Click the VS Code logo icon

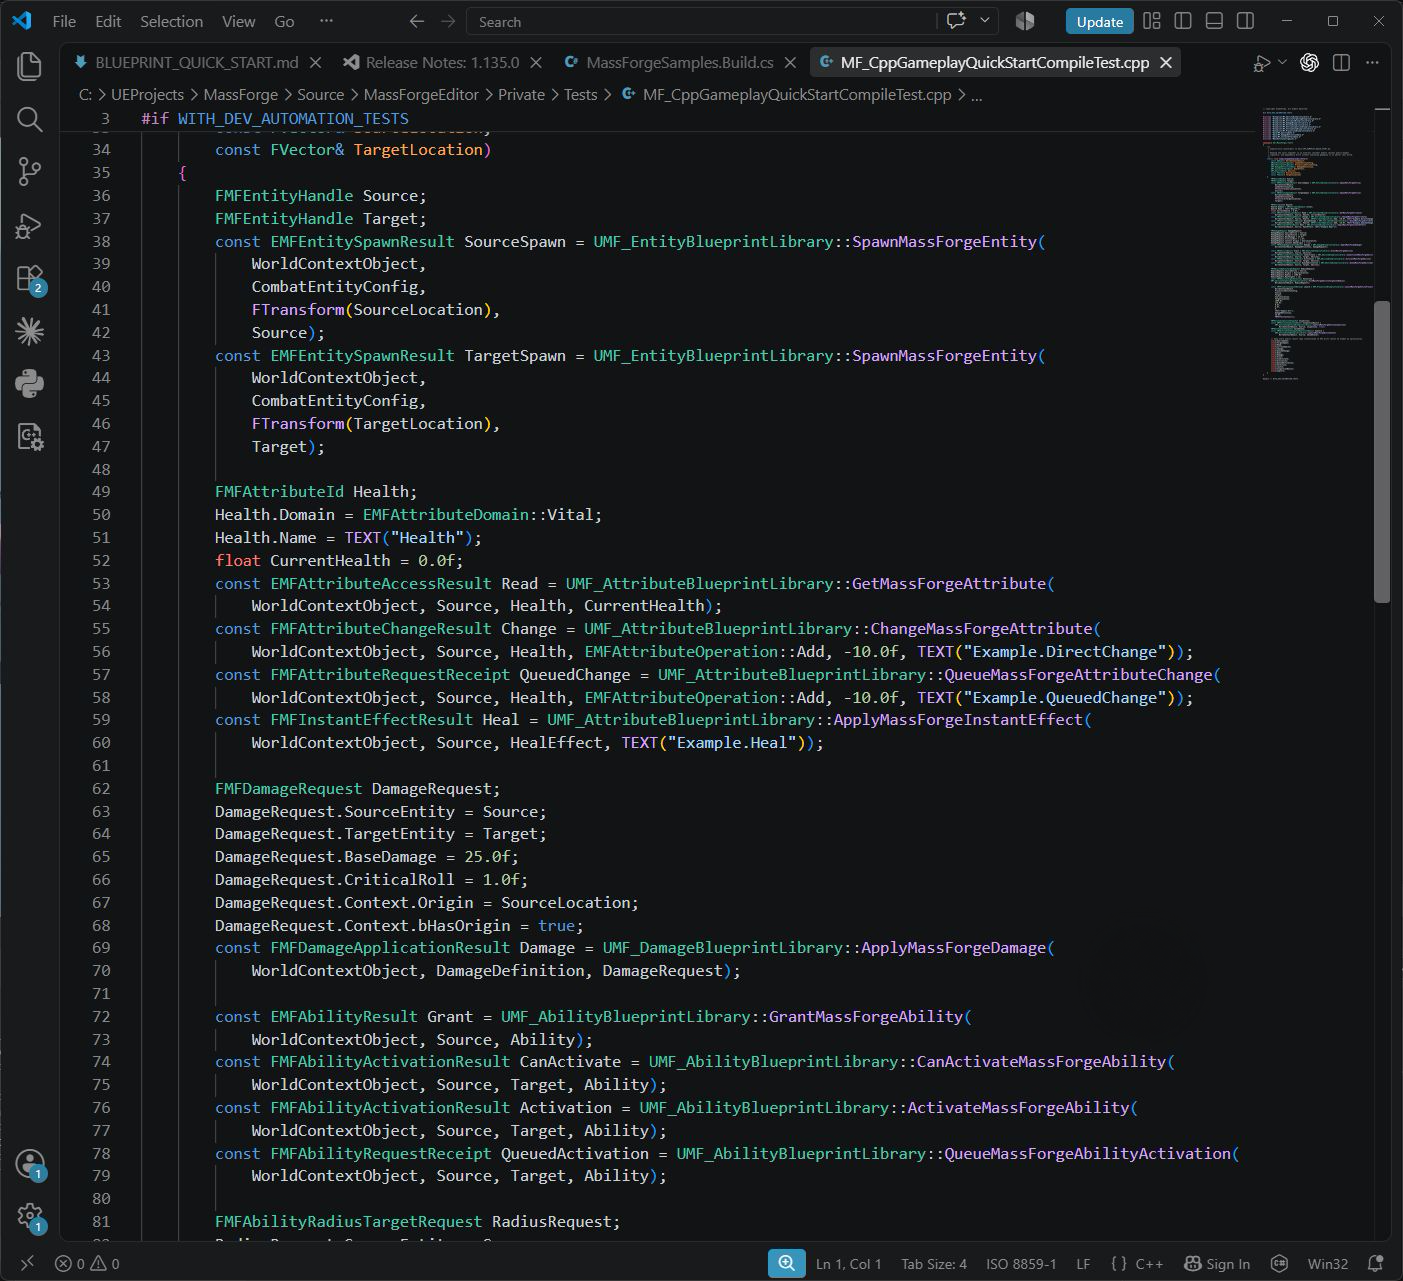tap(21, 21)
